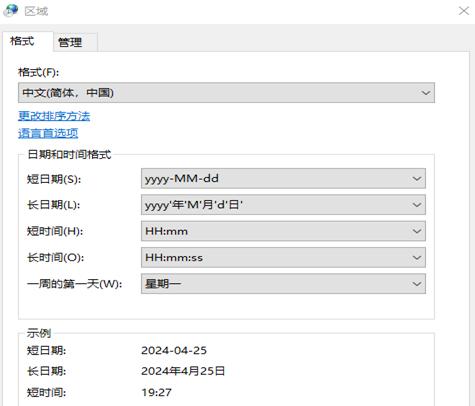Screen dimensions: 475x406
Task: Click the sample short time 19:27
Action: click(156, 392)
